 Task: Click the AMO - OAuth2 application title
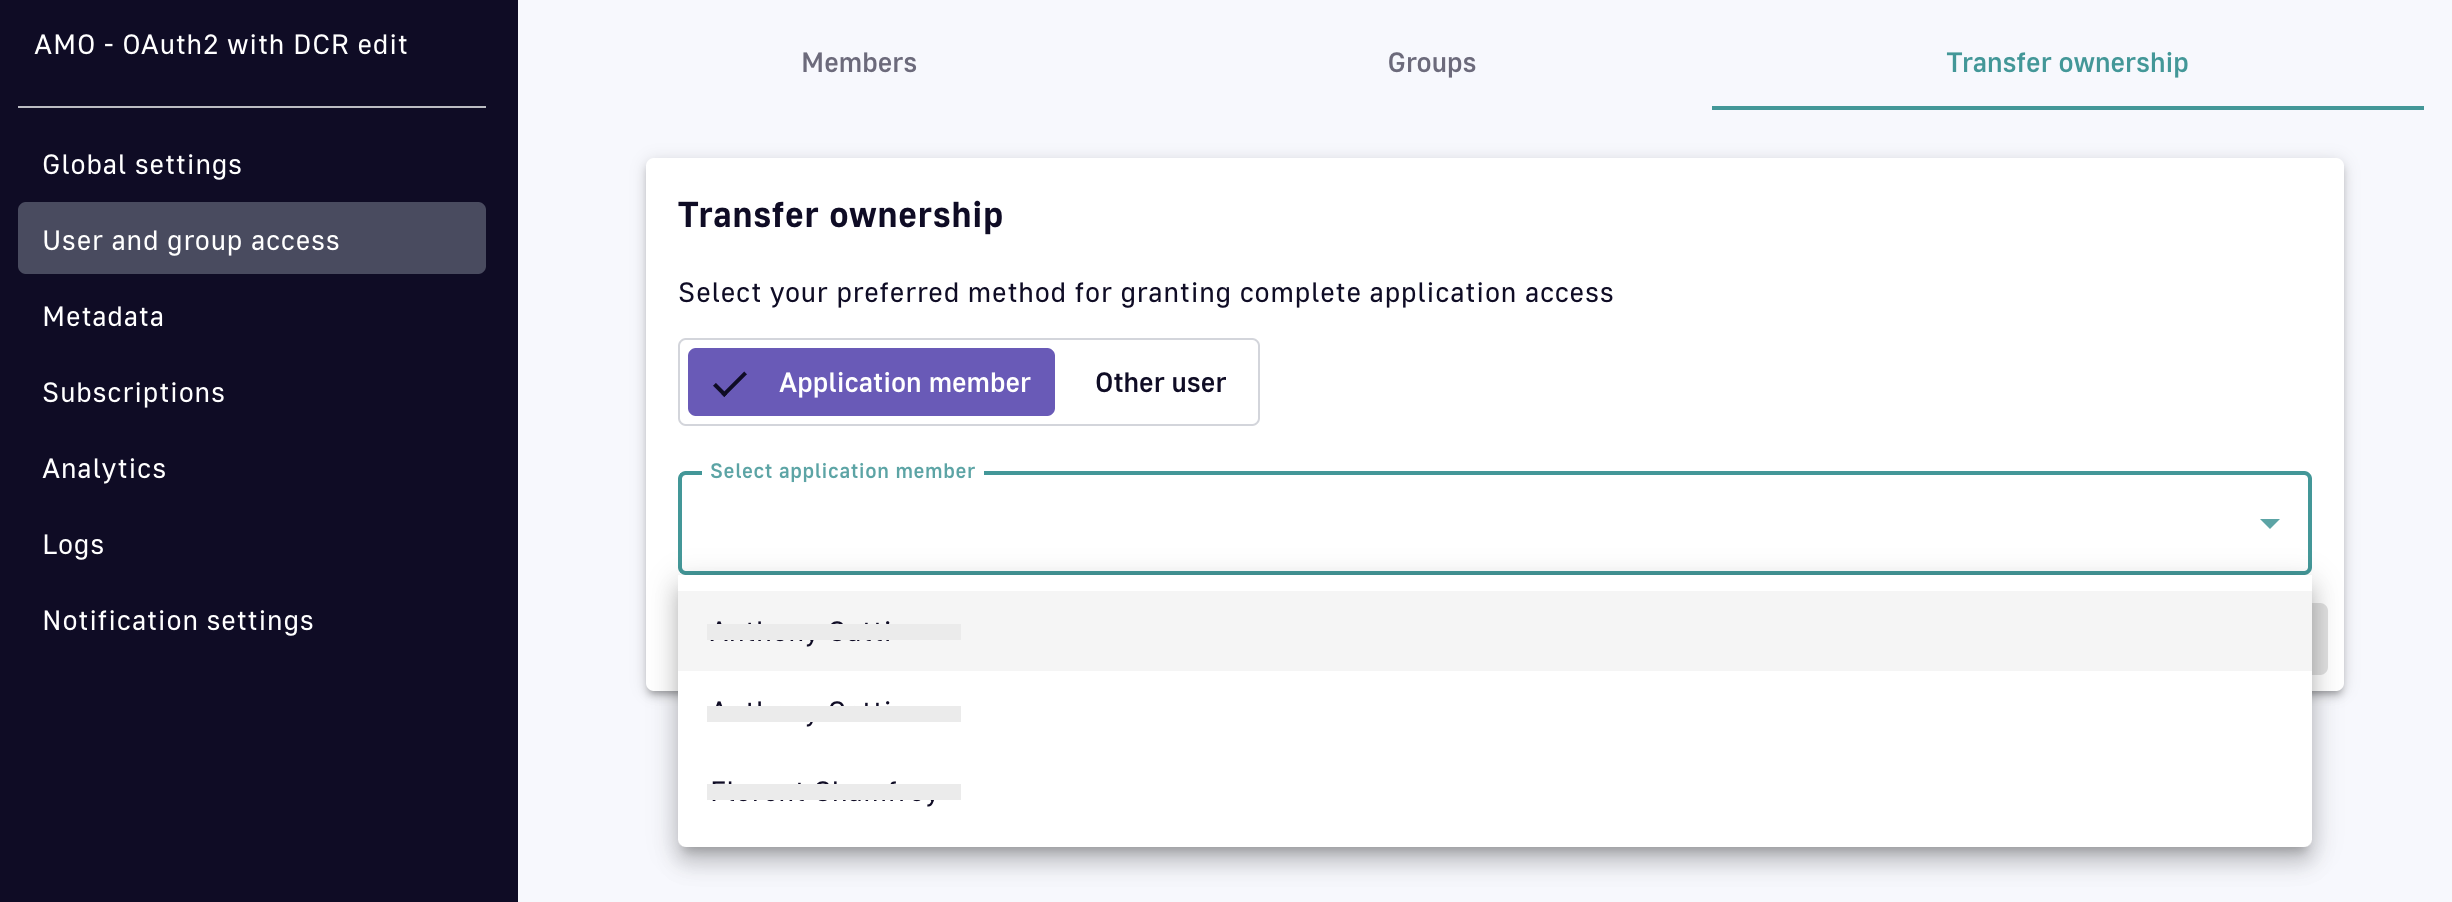(x=221, y=45)
